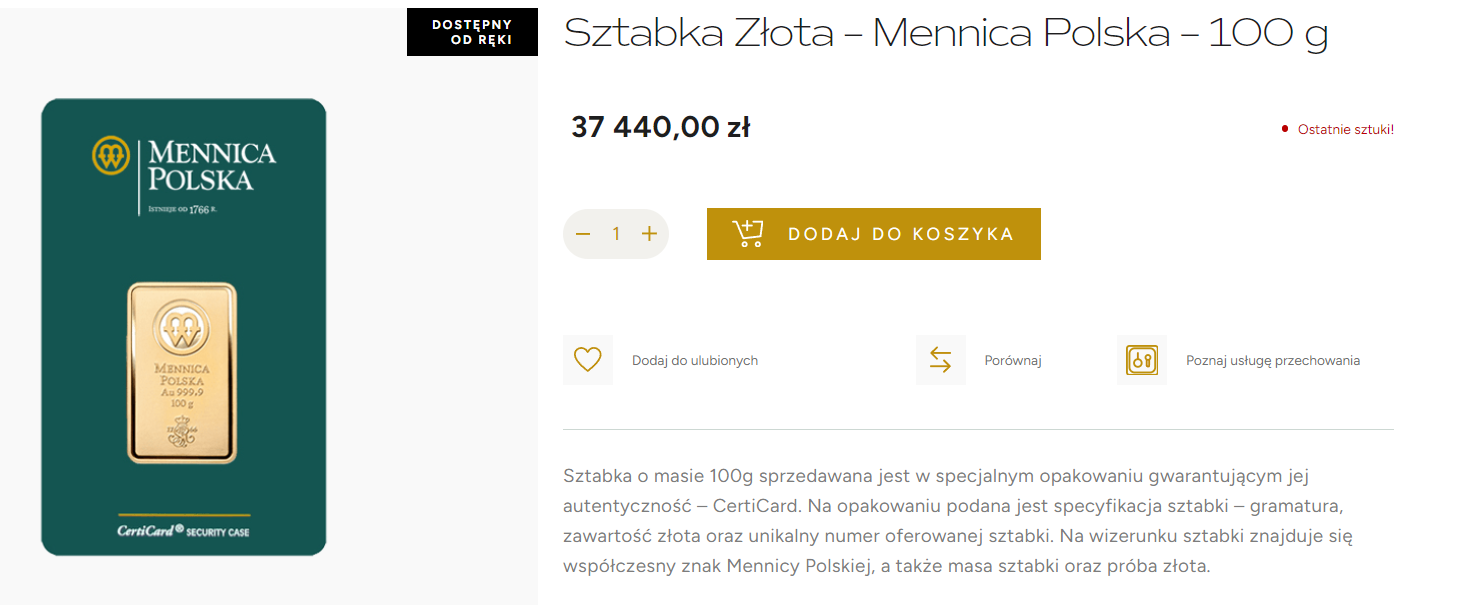The height and width of the screenshot is (605, 1463).
Task: Click the product title Sztabka Złota heading
Action: 945,34
